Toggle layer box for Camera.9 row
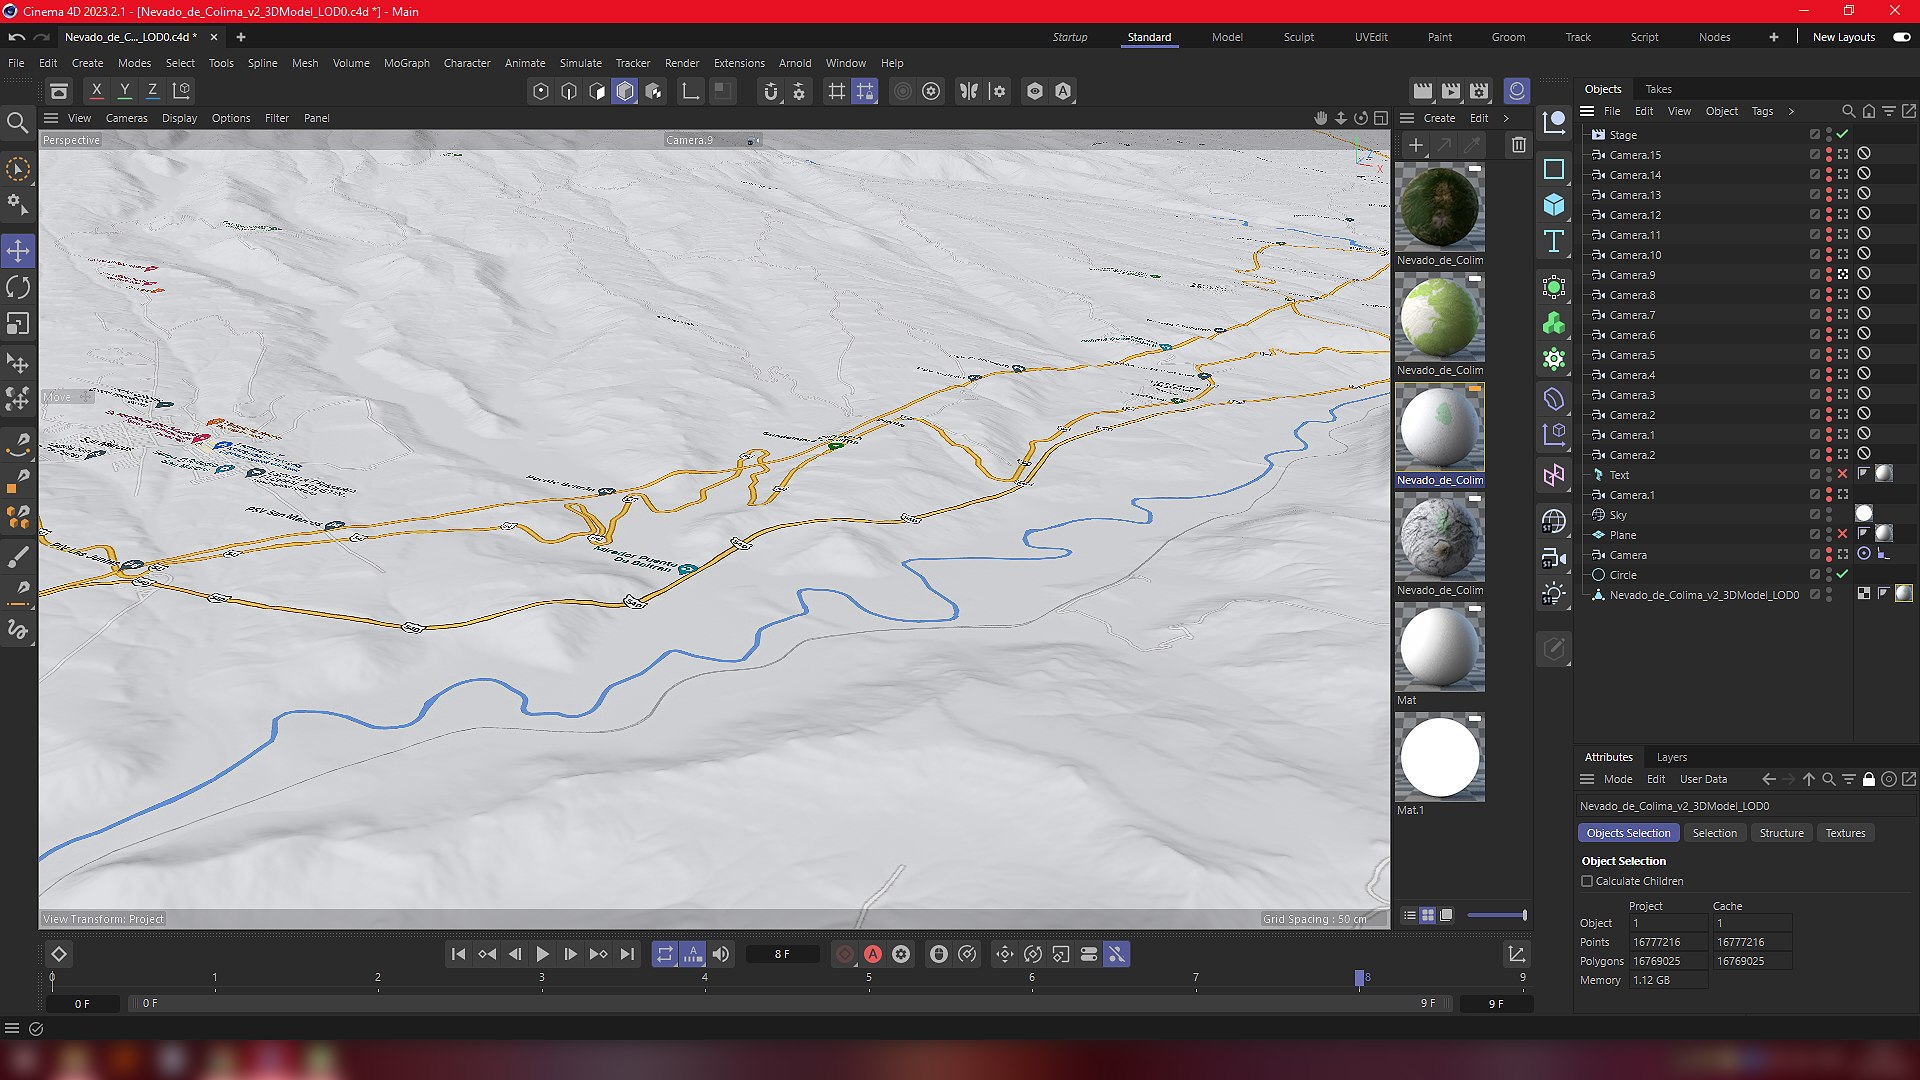Viewport: 1920px width, 1080px height. click(x=1814, y=274)
